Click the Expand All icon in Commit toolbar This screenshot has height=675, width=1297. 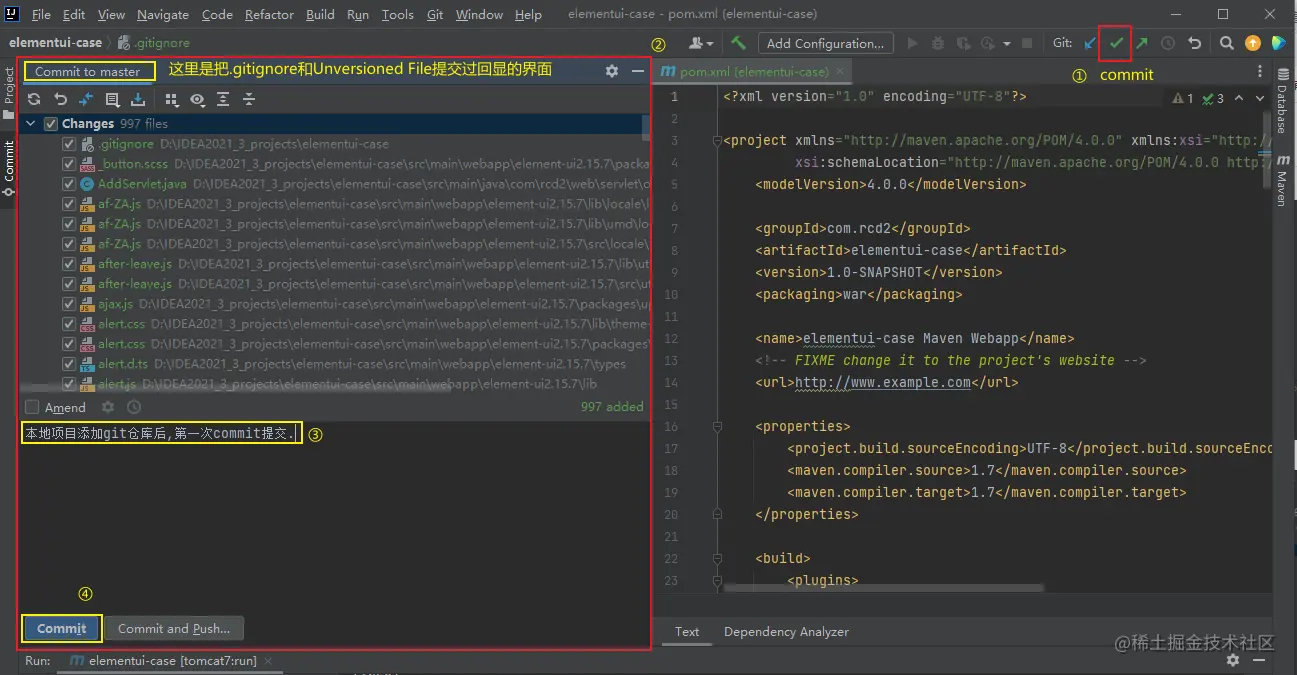click(222, 99)
